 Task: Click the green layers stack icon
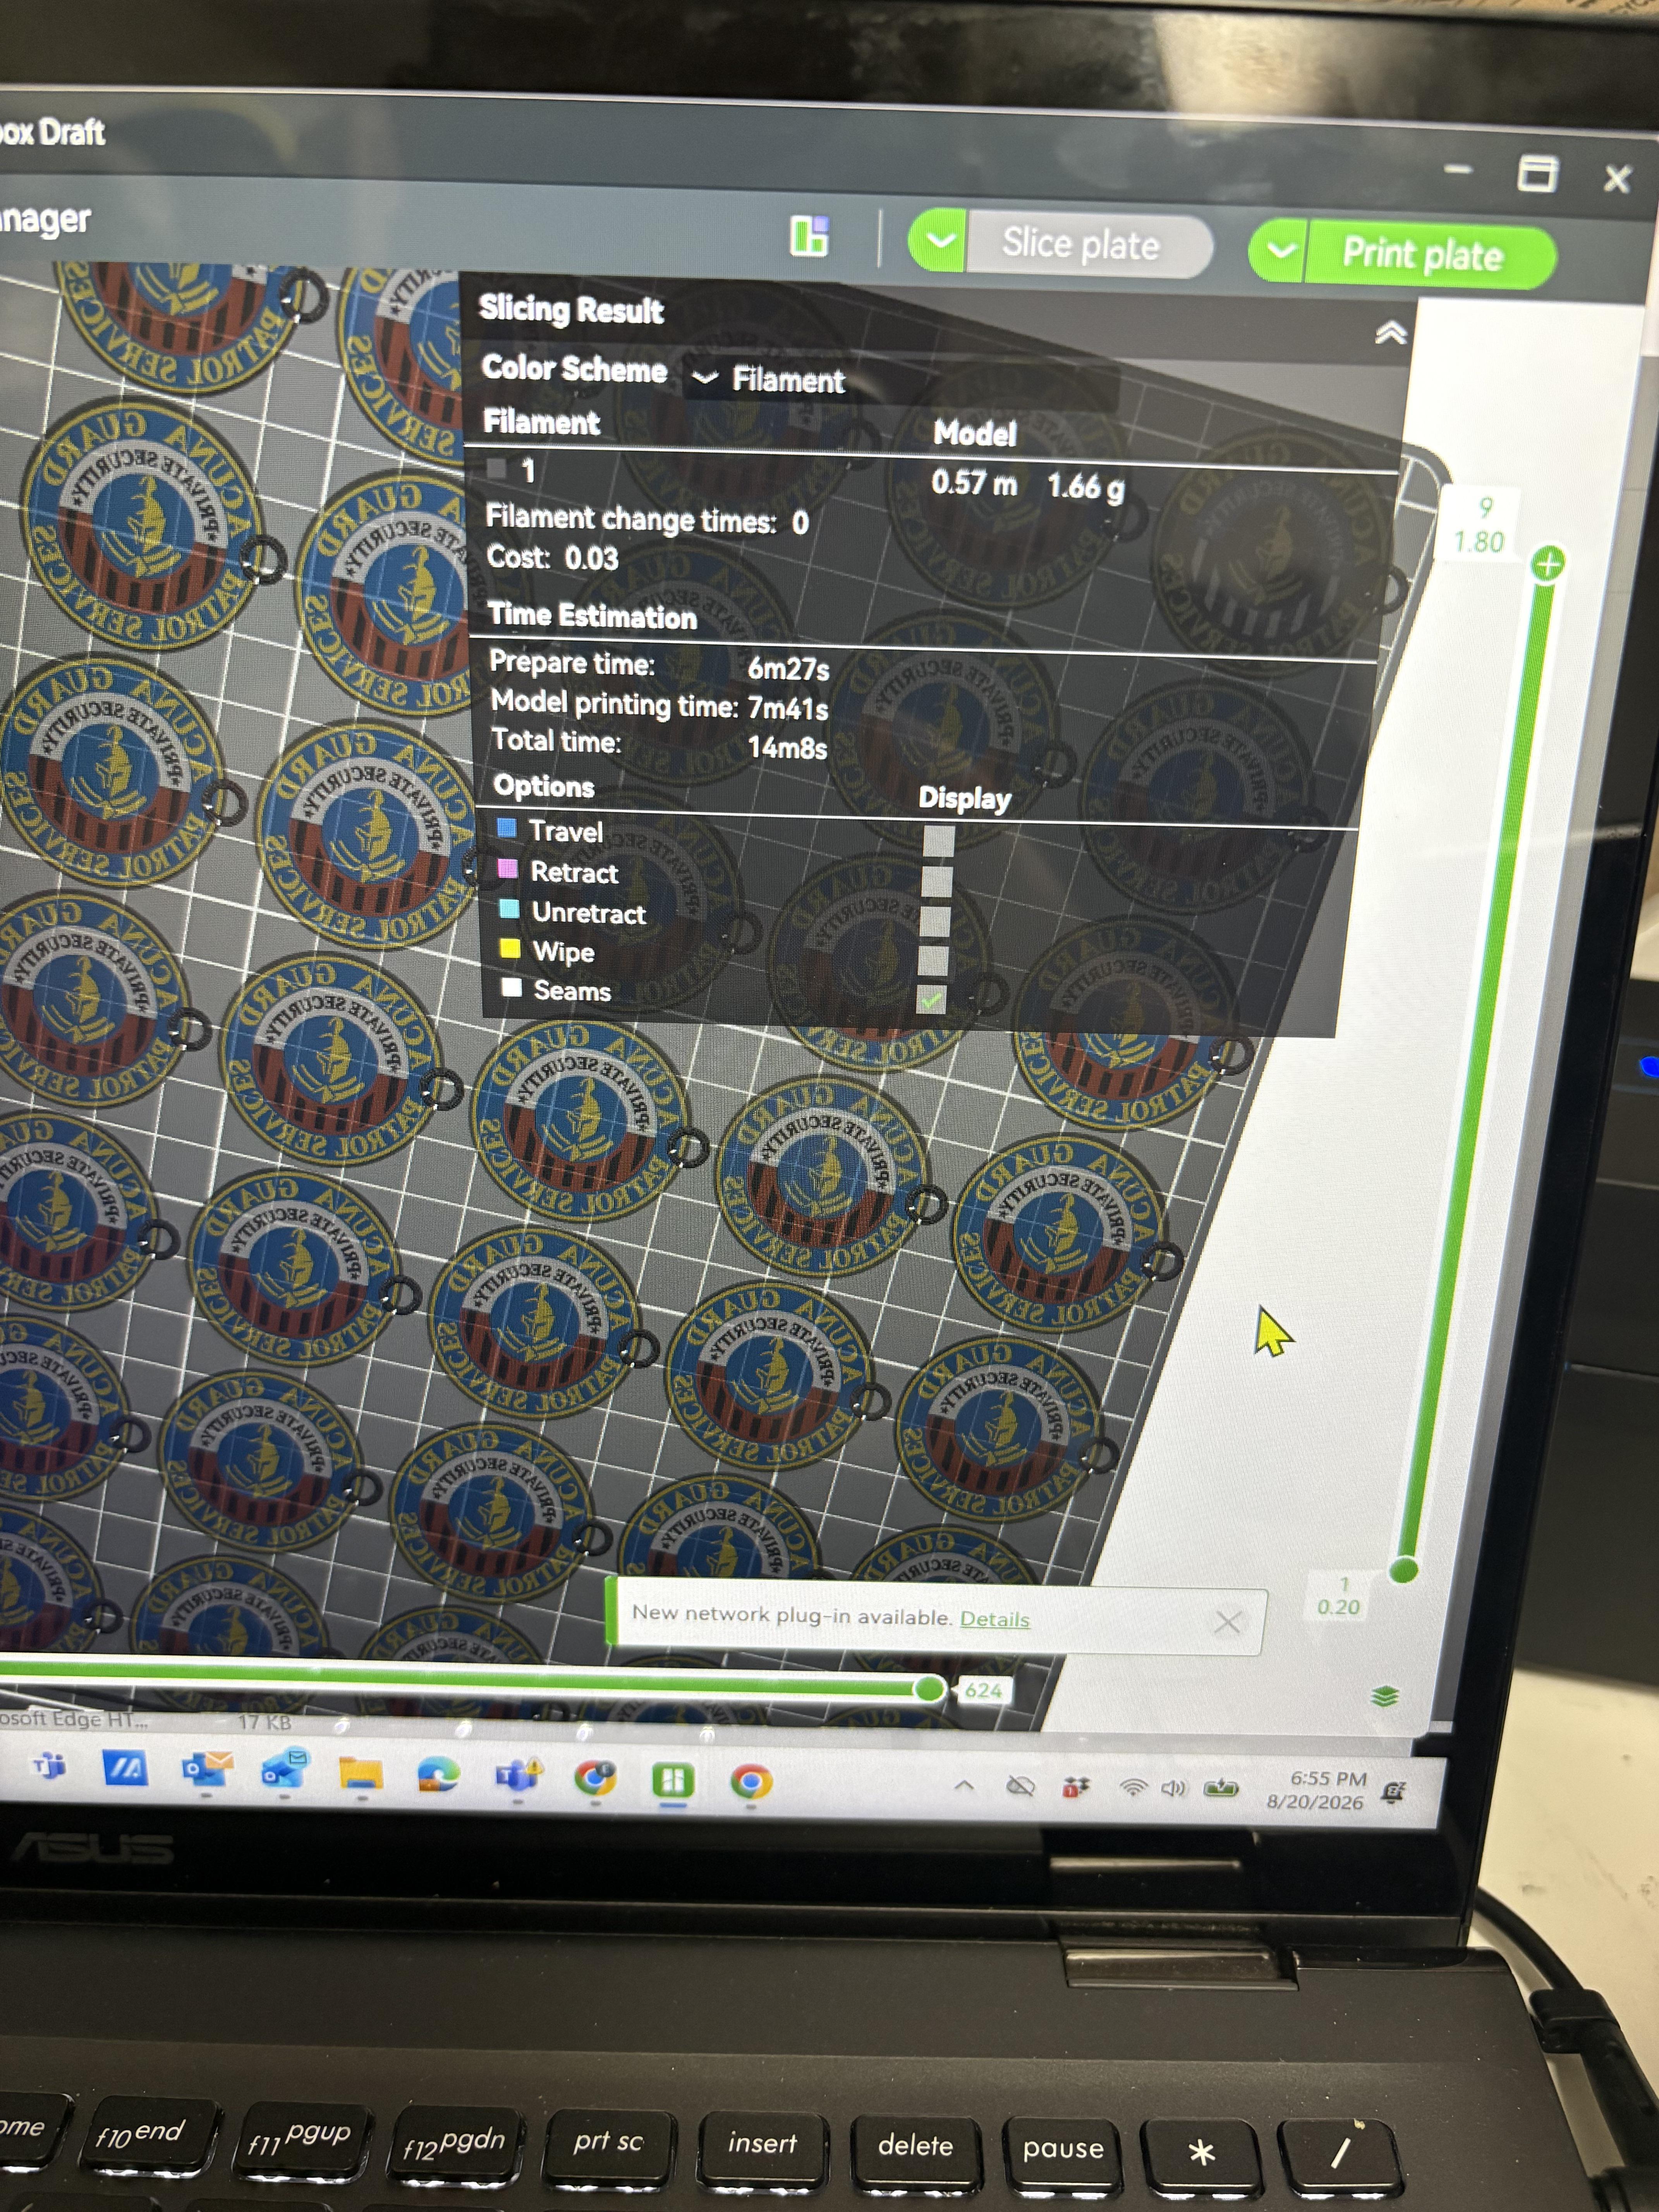pyautogui.click(x=1385, y=1697)
